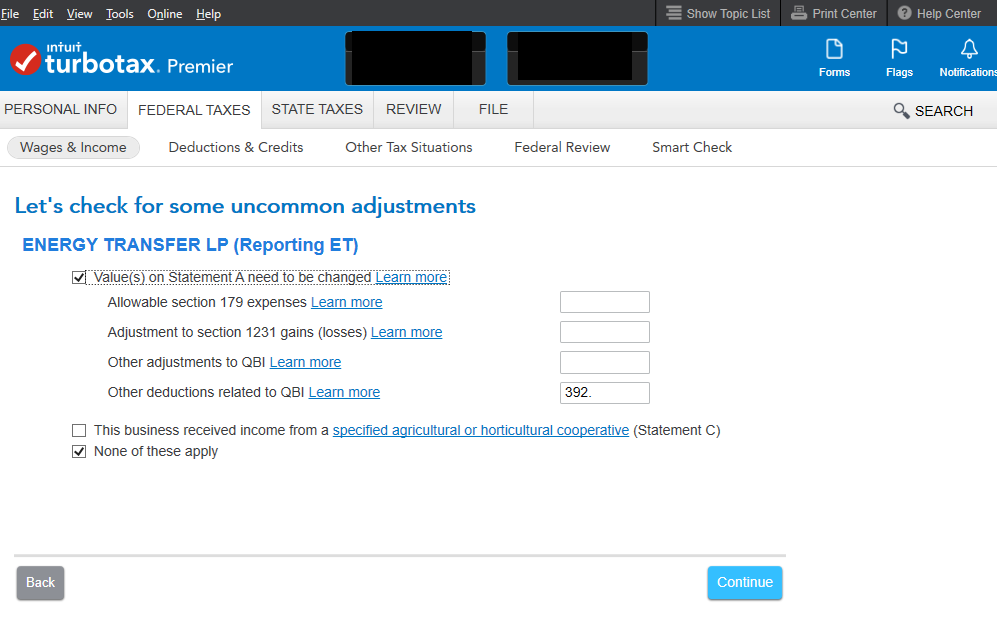Click Learn more for other deductions QBI

(344, 393)
